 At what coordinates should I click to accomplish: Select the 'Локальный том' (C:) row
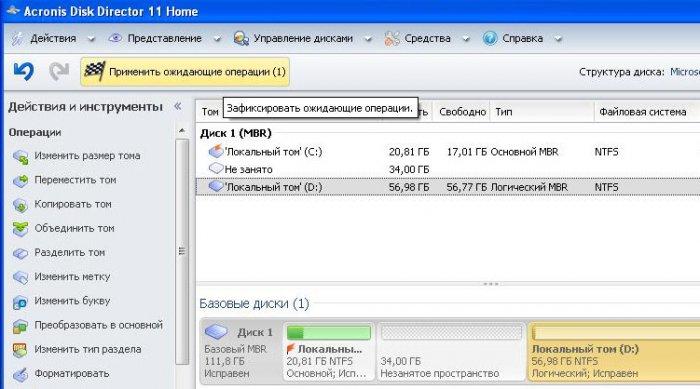[x=448, y=152]
